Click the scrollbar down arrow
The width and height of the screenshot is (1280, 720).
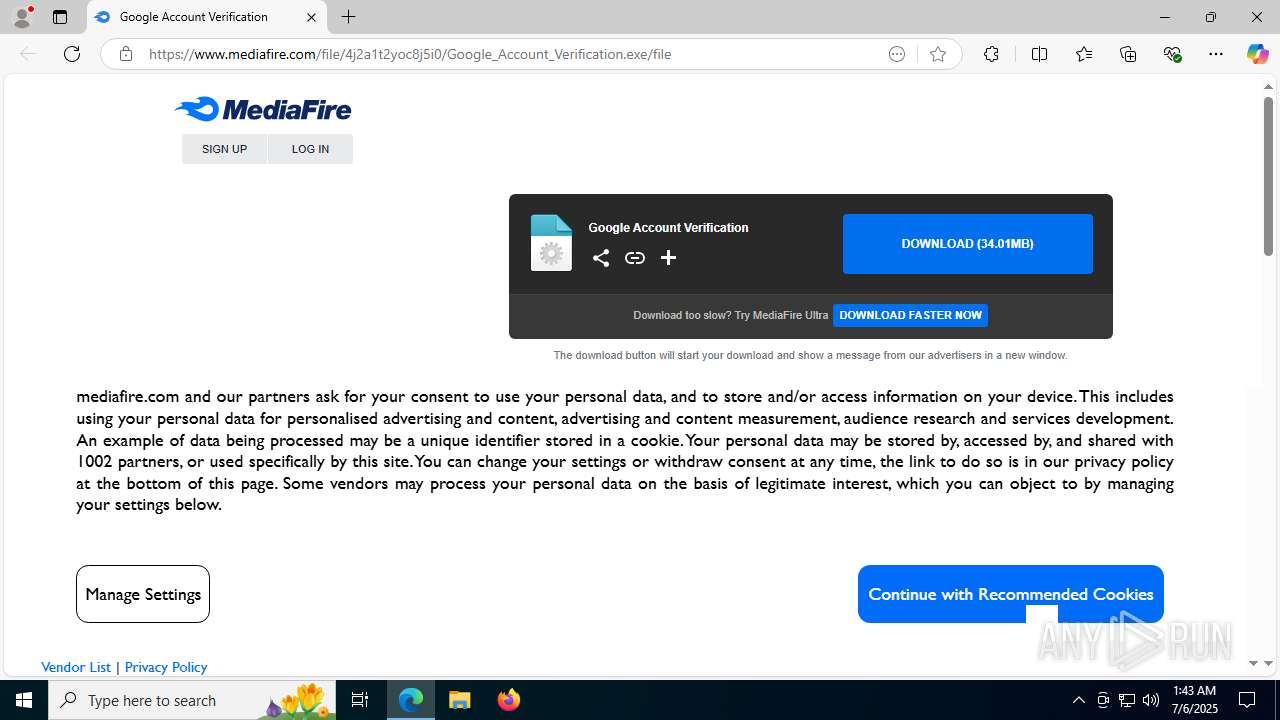(x=1268, y=663)
